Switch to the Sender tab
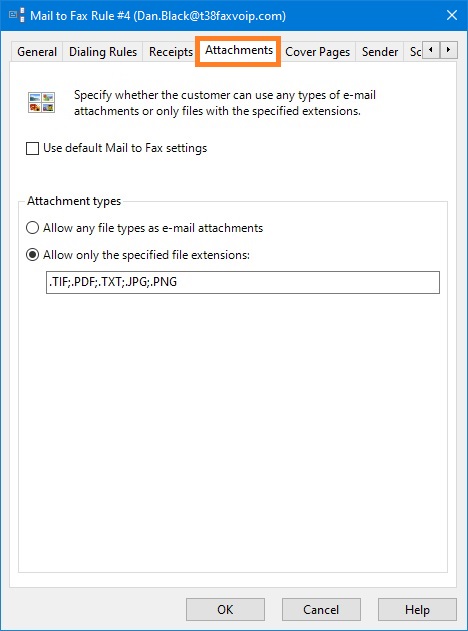The width and height of the screenshot is (468, 631). (379, 52)
